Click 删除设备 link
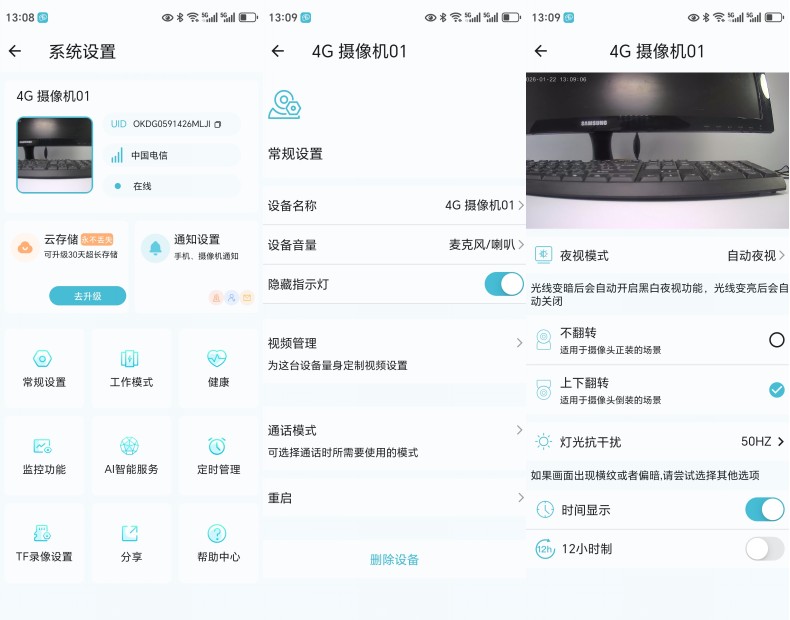The image size is (790, 620). click(394, 560)
